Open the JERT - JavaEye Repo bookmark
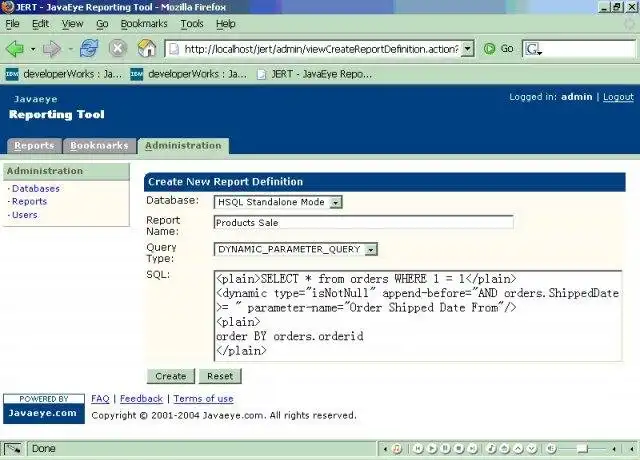The width and height of the screenshot is (640, 460). click(x=314, y=74)
